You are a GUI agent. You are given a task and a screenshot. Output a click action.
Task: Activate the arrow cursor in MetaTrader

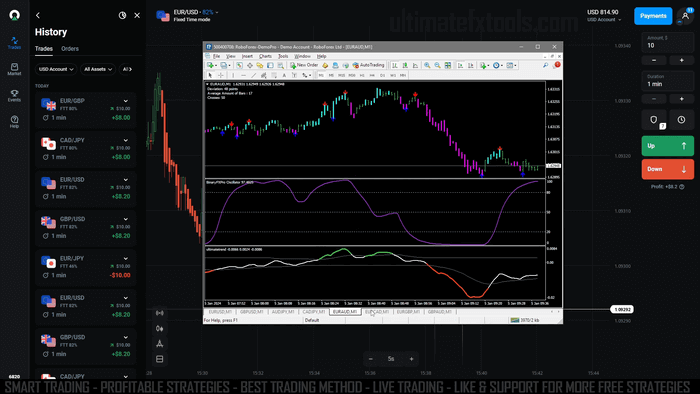[x=210, y=75]
